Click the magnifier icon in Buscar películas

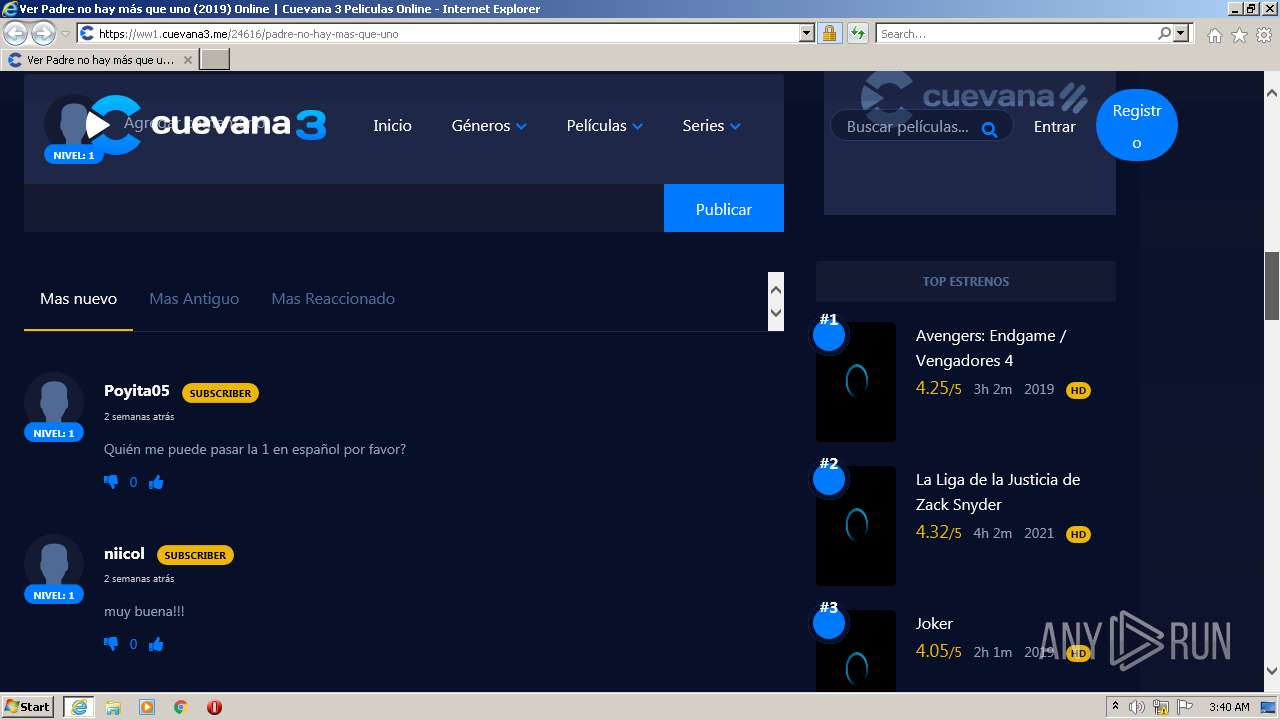[989, 128]
